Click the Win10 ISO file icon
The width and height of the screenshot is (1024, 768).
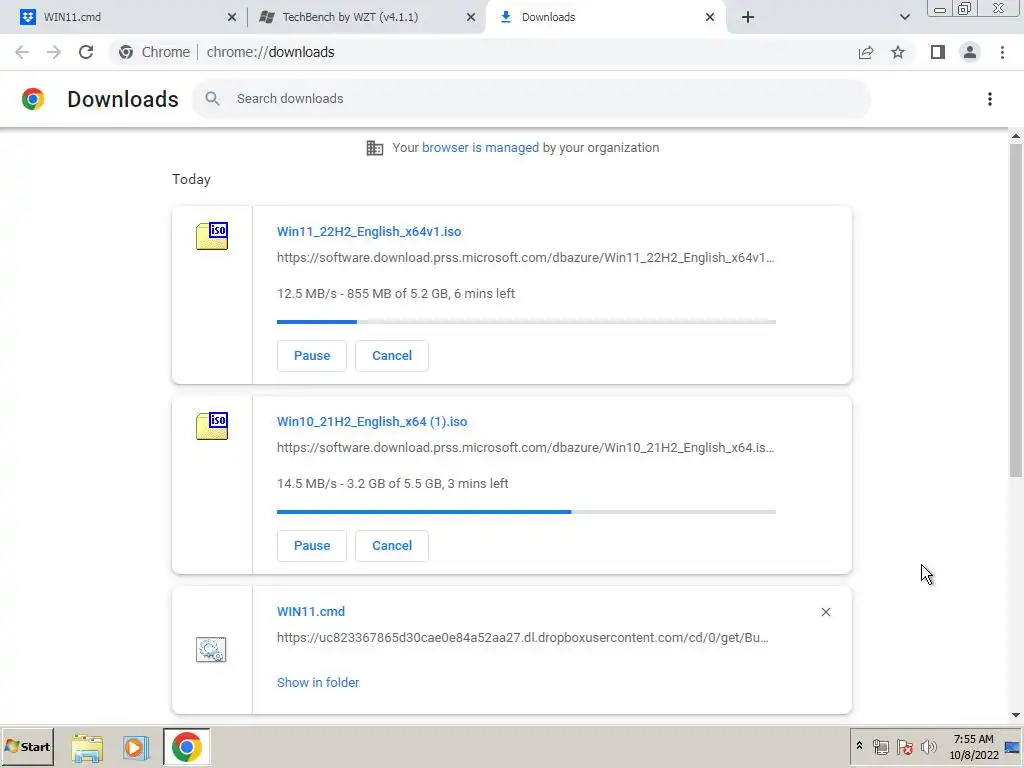[212, 426]
